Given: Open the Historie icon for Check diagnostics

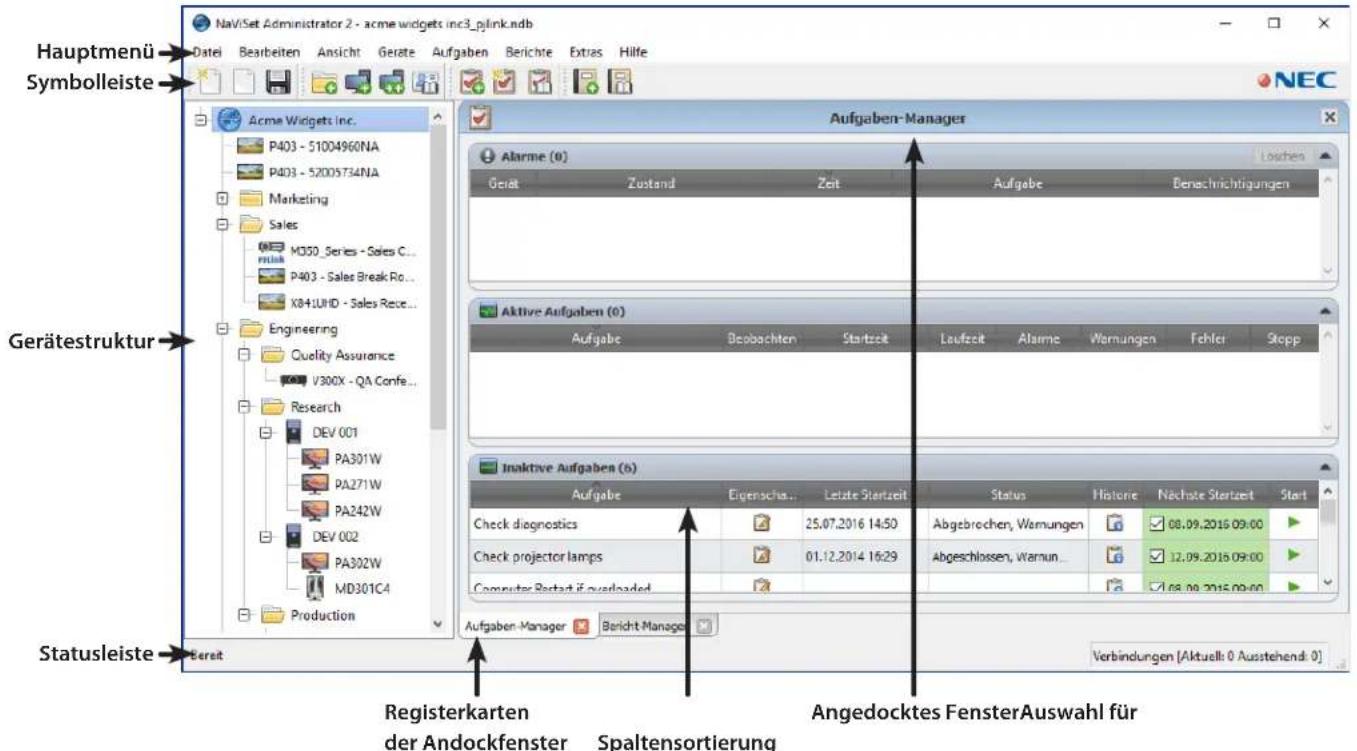Looking at the screenshot, I should click(x=1116, y=524).
